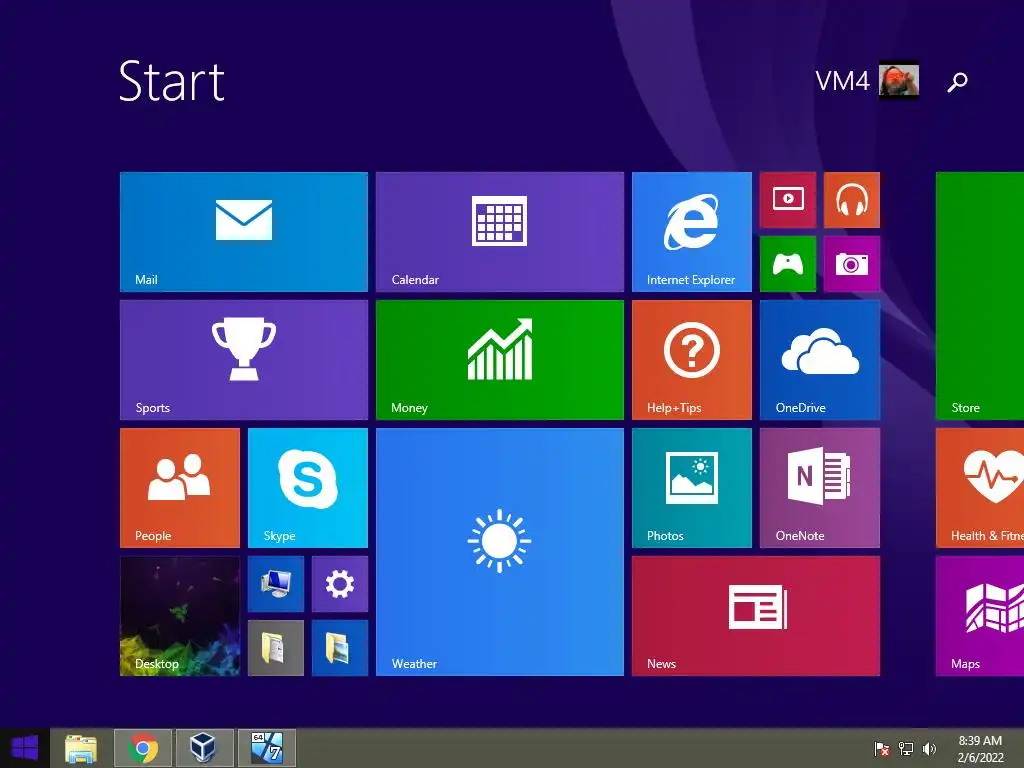Screen dimensions: 1024x768
Task: Launch the Skype tile
Action: [308, 488]
